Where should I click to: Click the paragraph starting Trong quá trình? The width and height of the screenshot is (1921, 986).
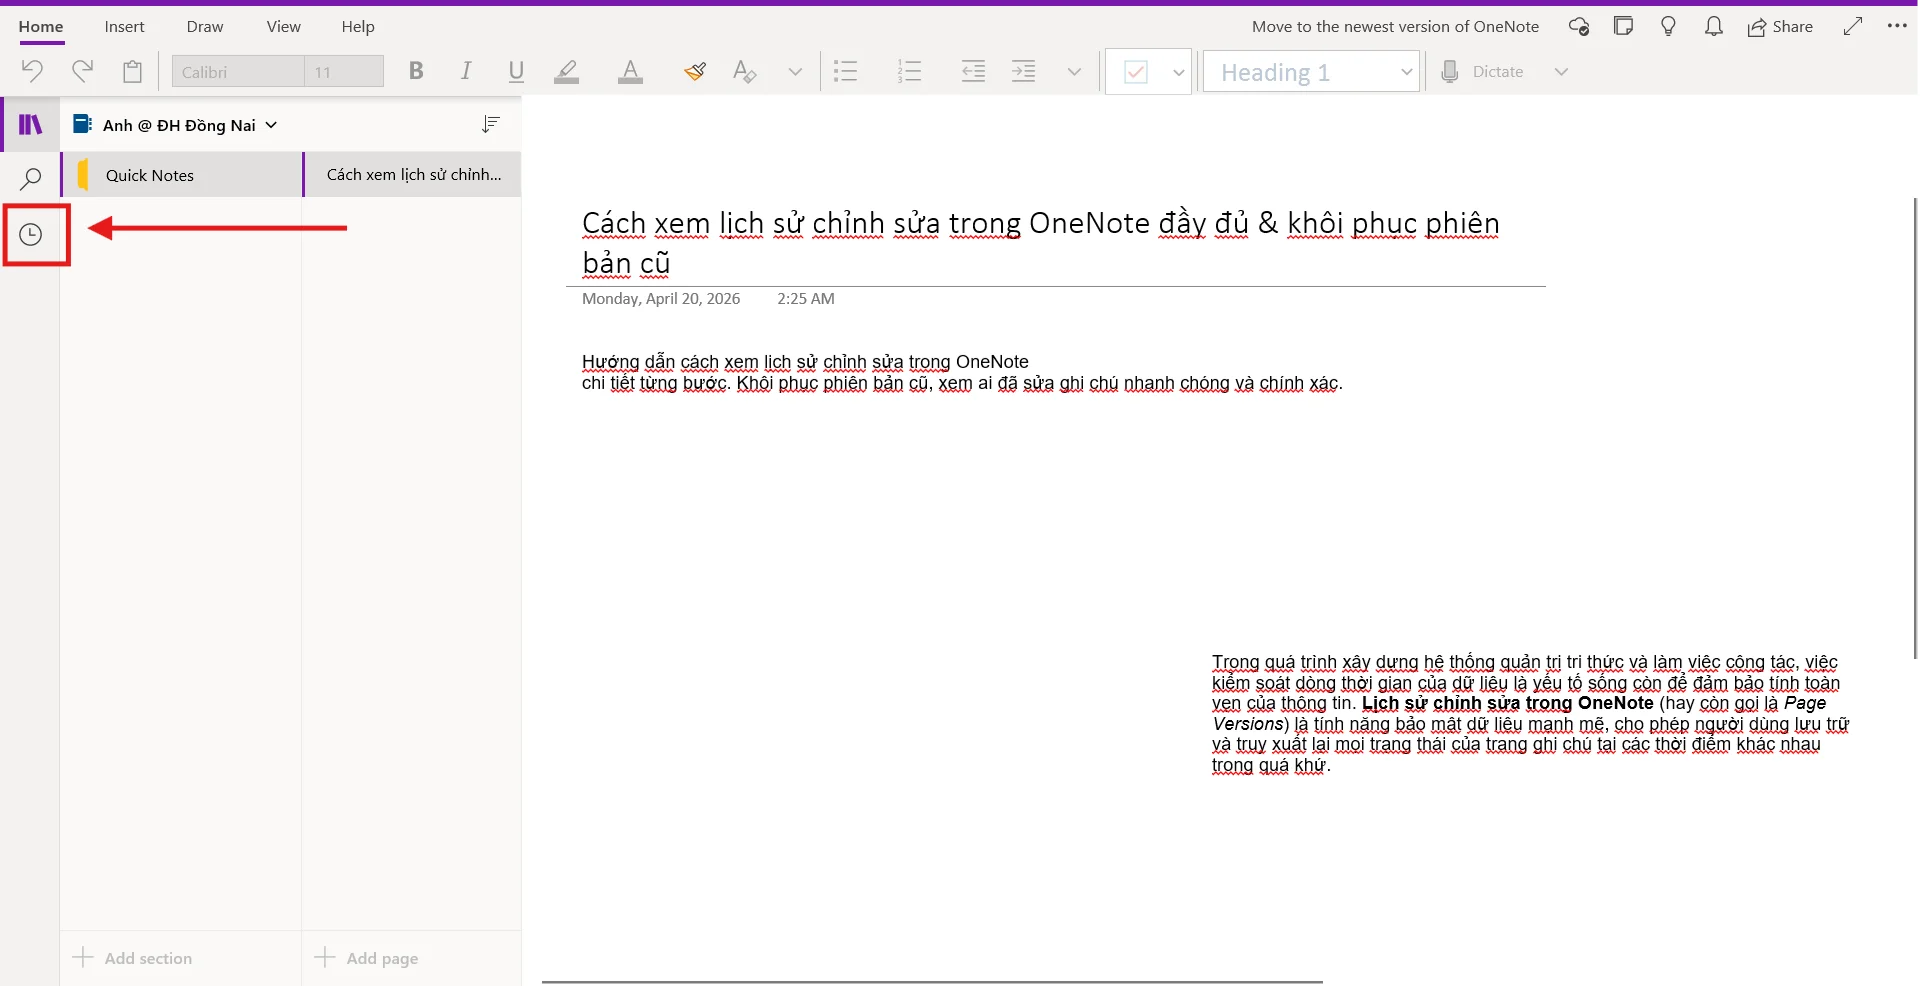point(1530,714)
